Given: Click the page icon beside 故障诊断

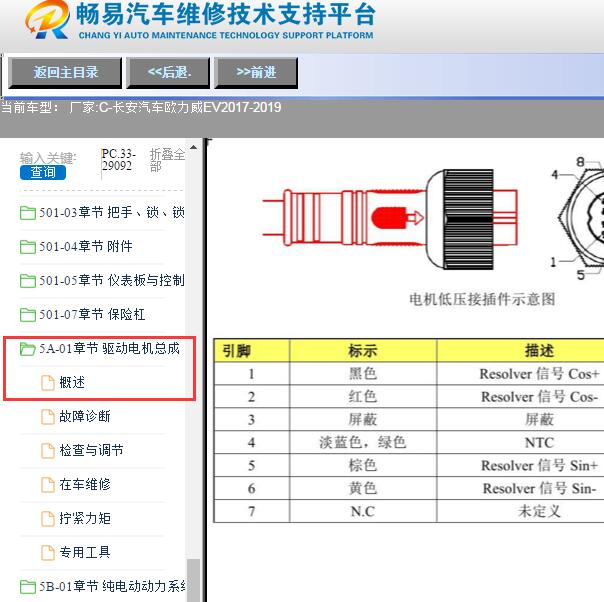Looking at the screenshot, I should coord(48,417).
